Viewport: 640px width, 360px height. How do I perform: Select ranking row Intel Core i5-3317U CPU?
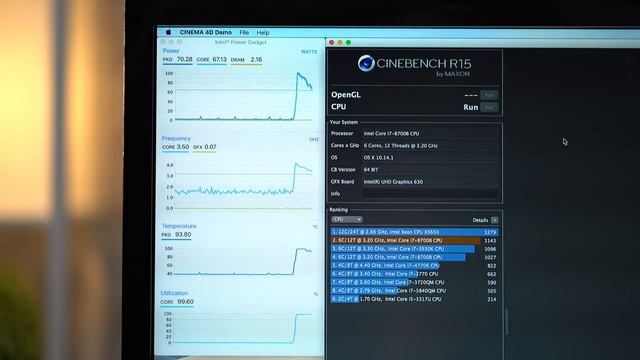coord(414,299)
